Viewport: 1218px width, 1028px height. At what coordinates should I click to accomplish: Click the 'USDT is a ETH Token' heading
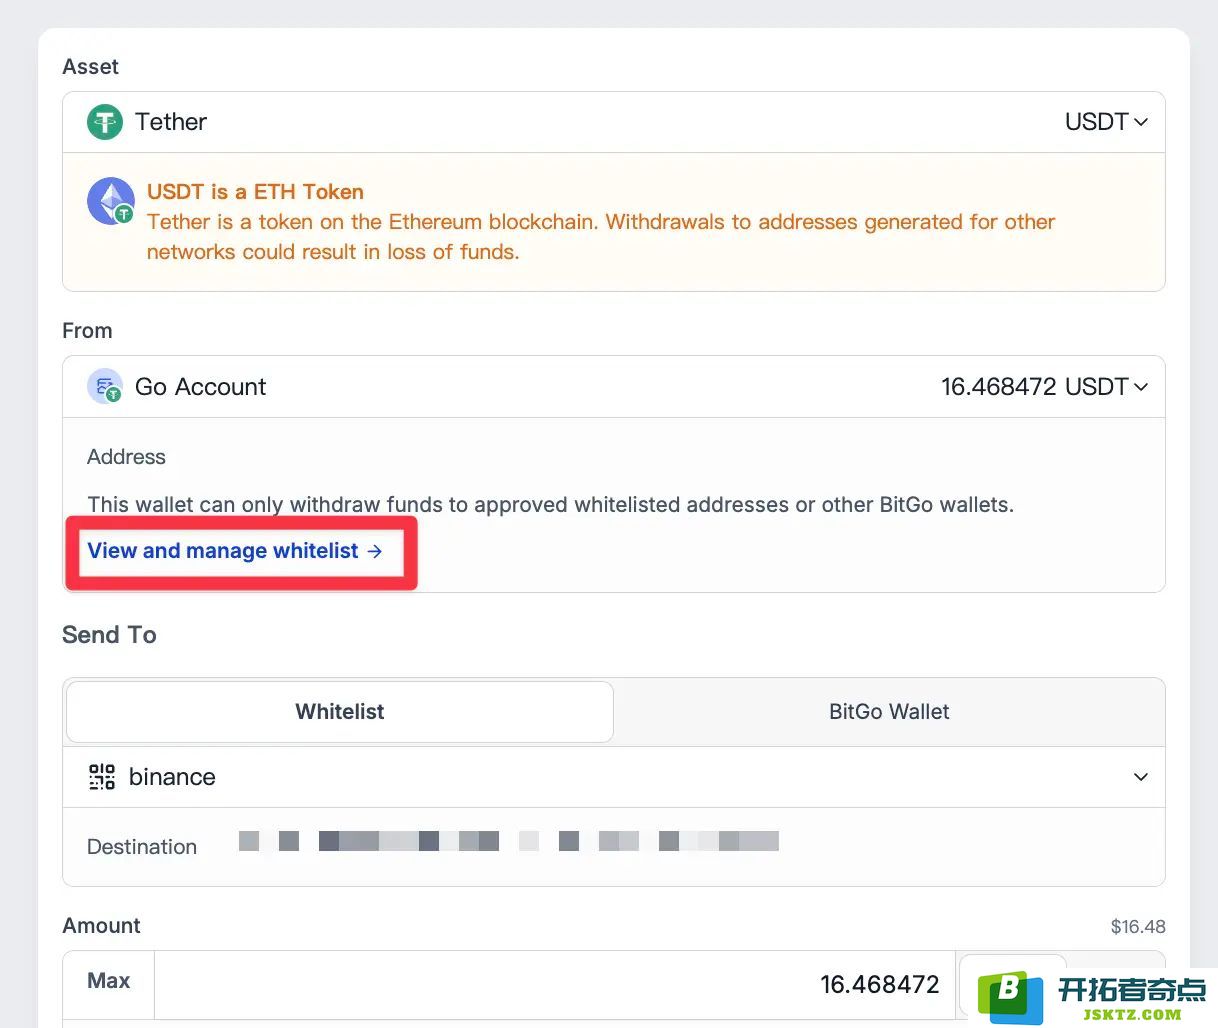click(255, 192)
